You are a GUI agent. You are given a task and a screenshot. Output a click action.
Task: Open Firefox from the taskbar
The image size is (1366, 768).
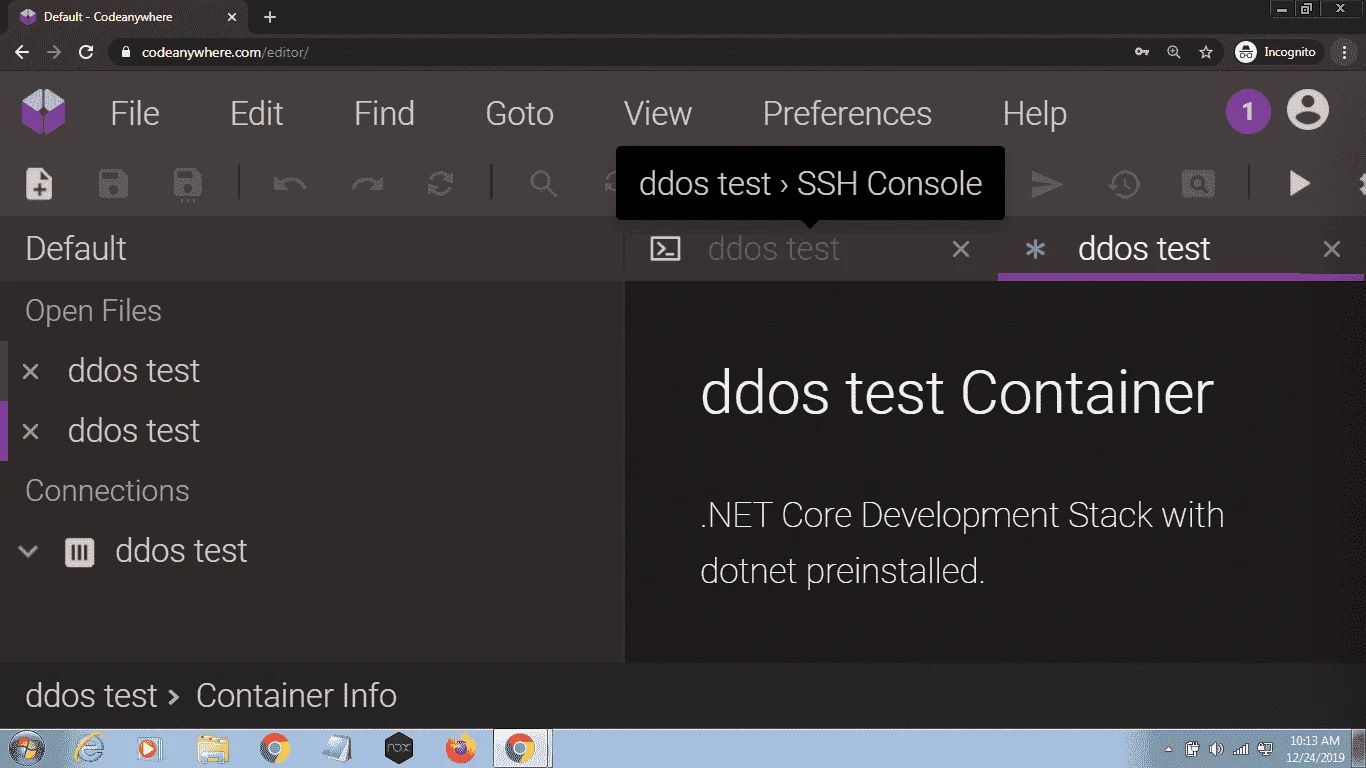pyautogui.click(x=460, y=748)
